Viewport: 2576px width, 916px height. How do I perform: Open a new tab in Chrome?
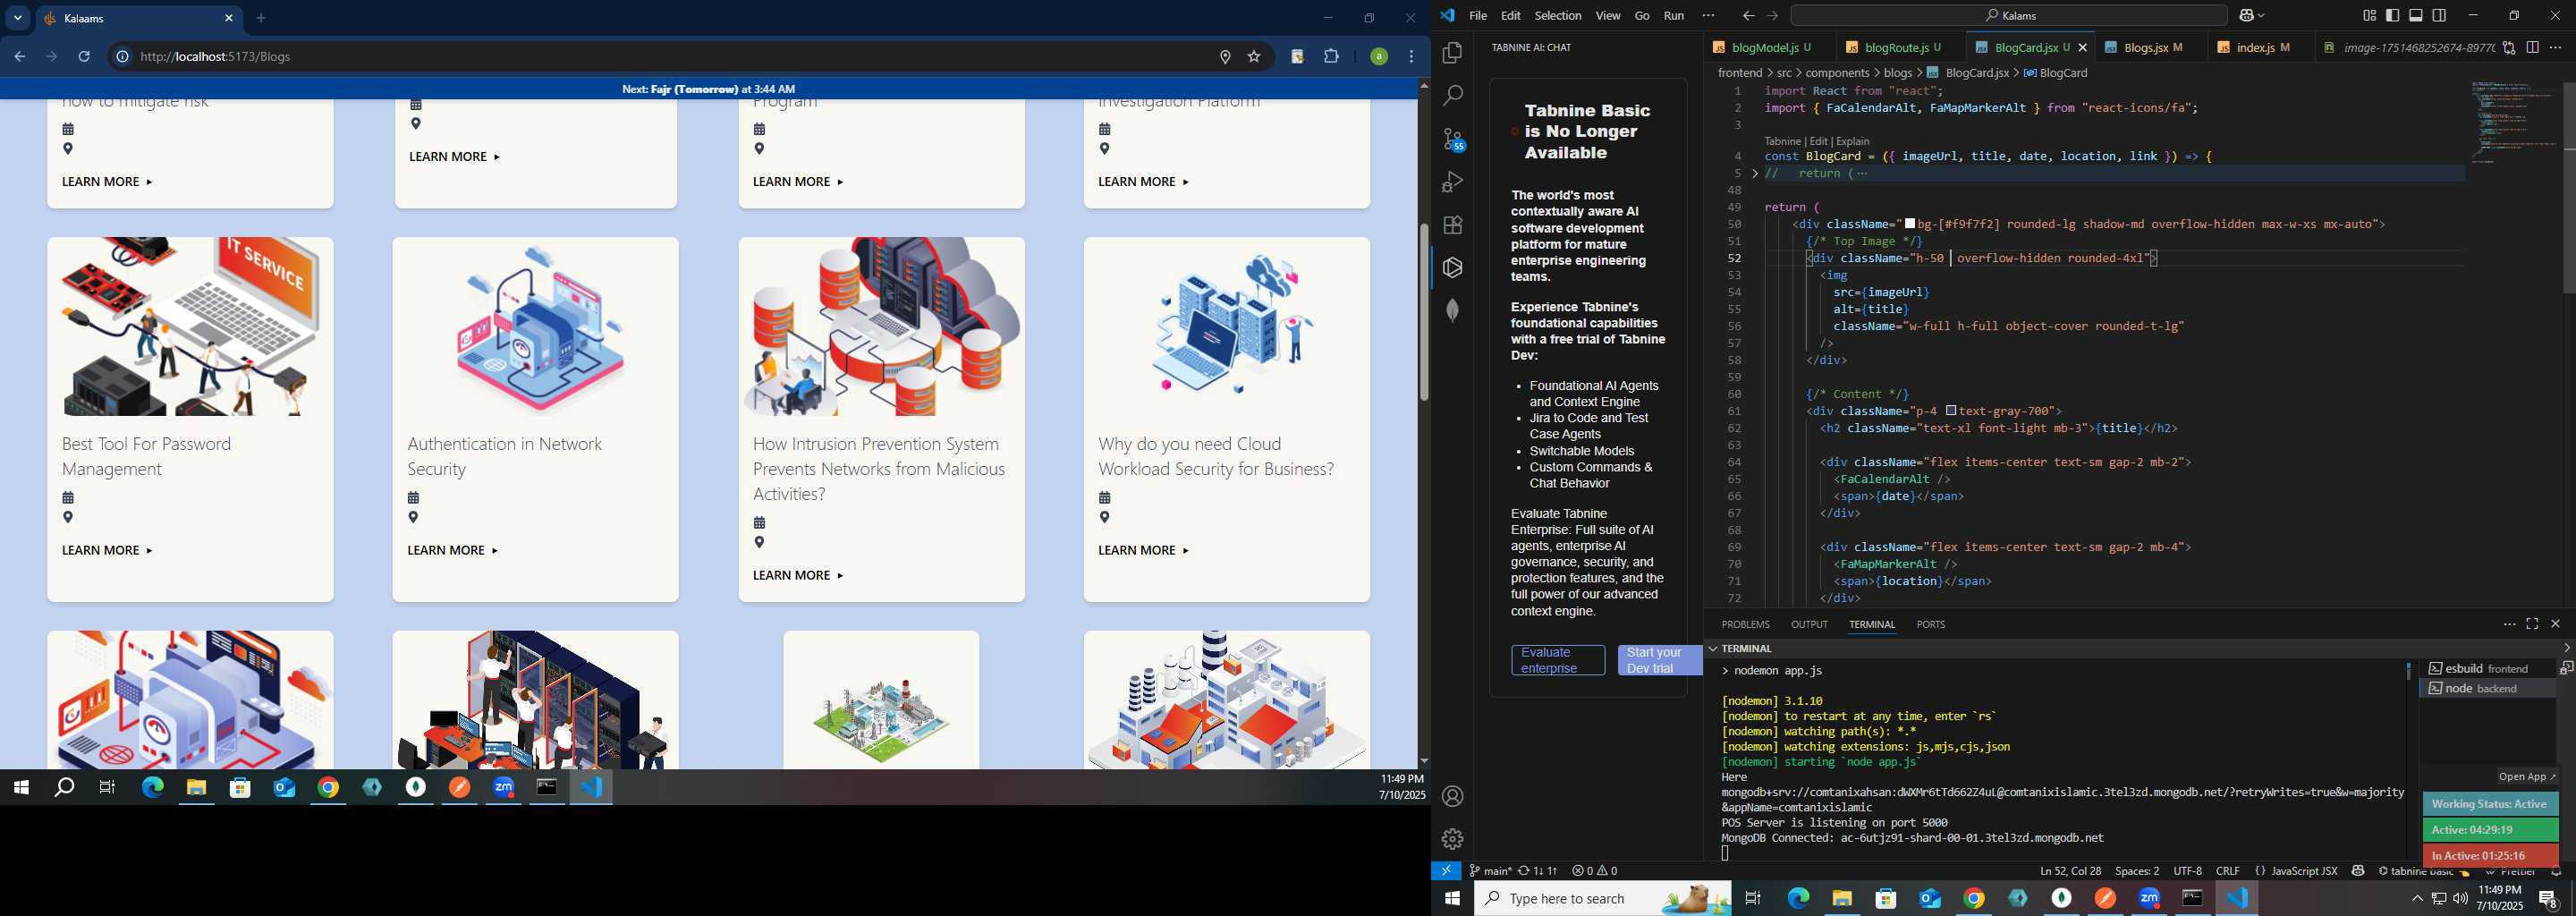pyautogui.click(x=261, y=18)
